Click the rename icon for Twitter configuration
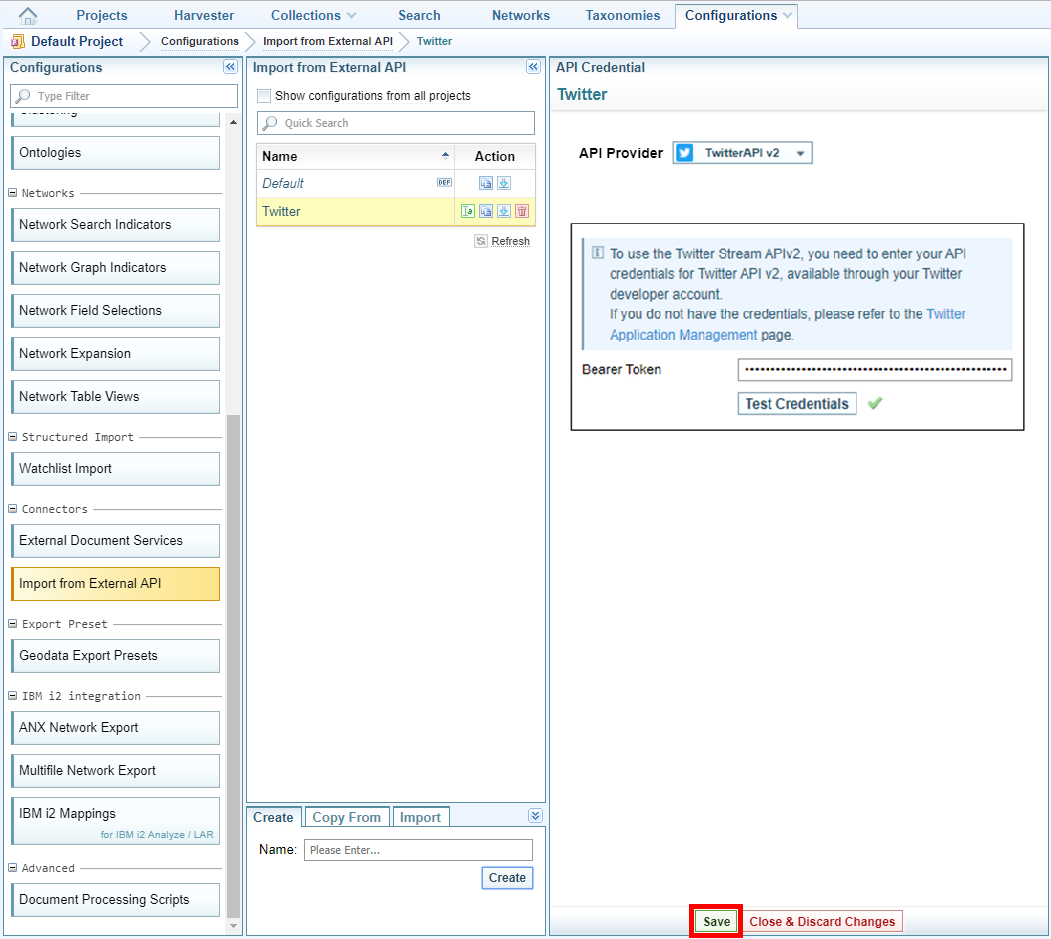 467,211
